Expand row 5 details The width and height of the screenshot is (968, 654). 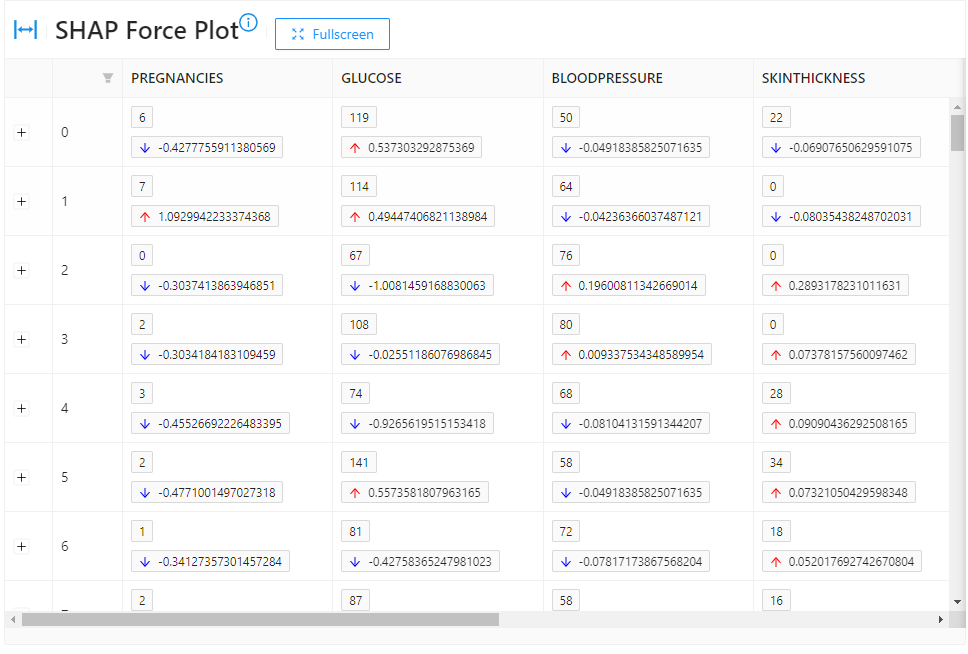click(x=22, y=477)
